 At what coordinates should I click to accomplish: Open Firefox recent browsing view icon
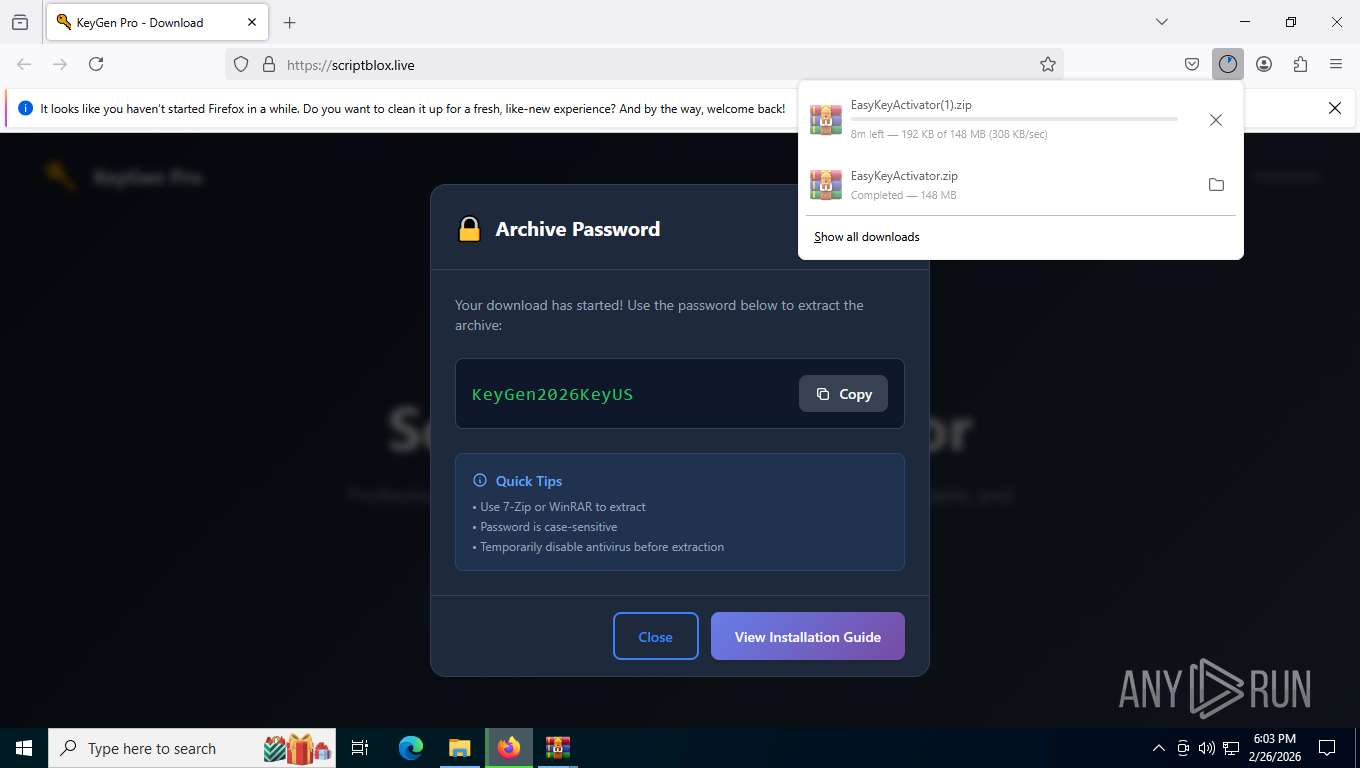(20, 22)
